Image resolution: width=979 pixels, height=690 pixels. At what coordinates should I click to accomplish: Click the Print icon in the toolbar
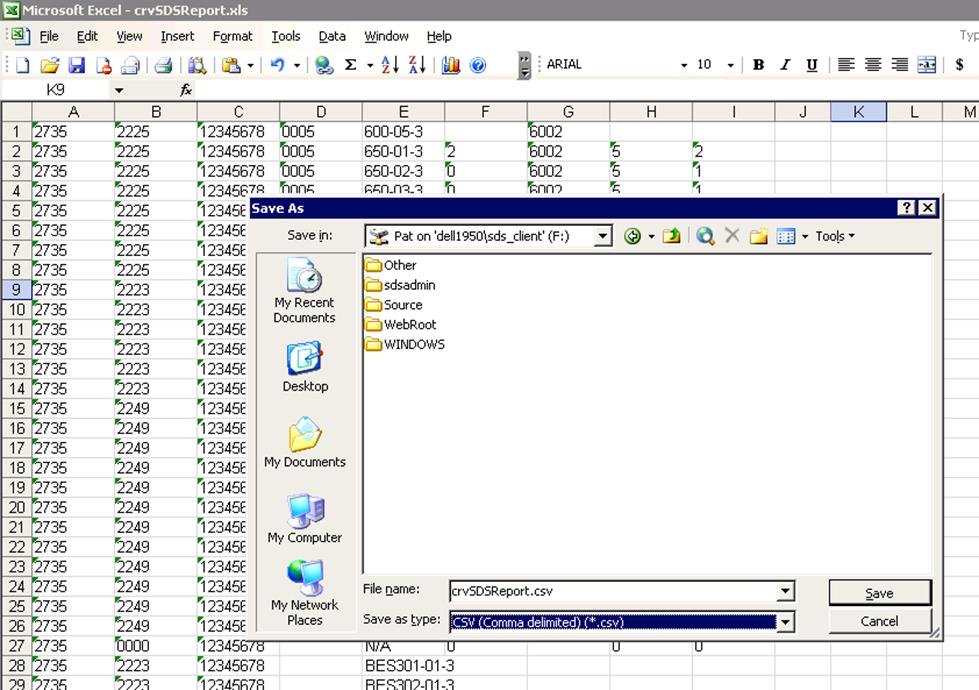click(163, 64)
